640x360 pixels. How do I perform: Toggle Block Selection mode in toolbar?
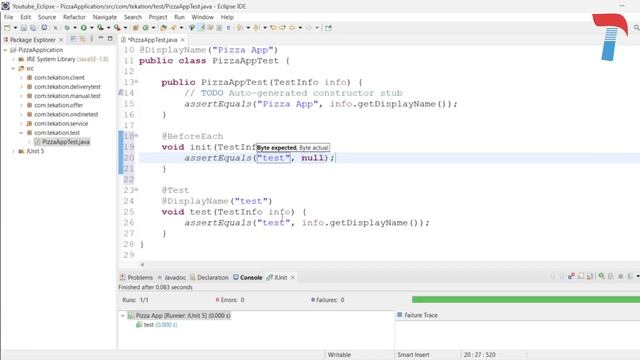pos(219,28)
